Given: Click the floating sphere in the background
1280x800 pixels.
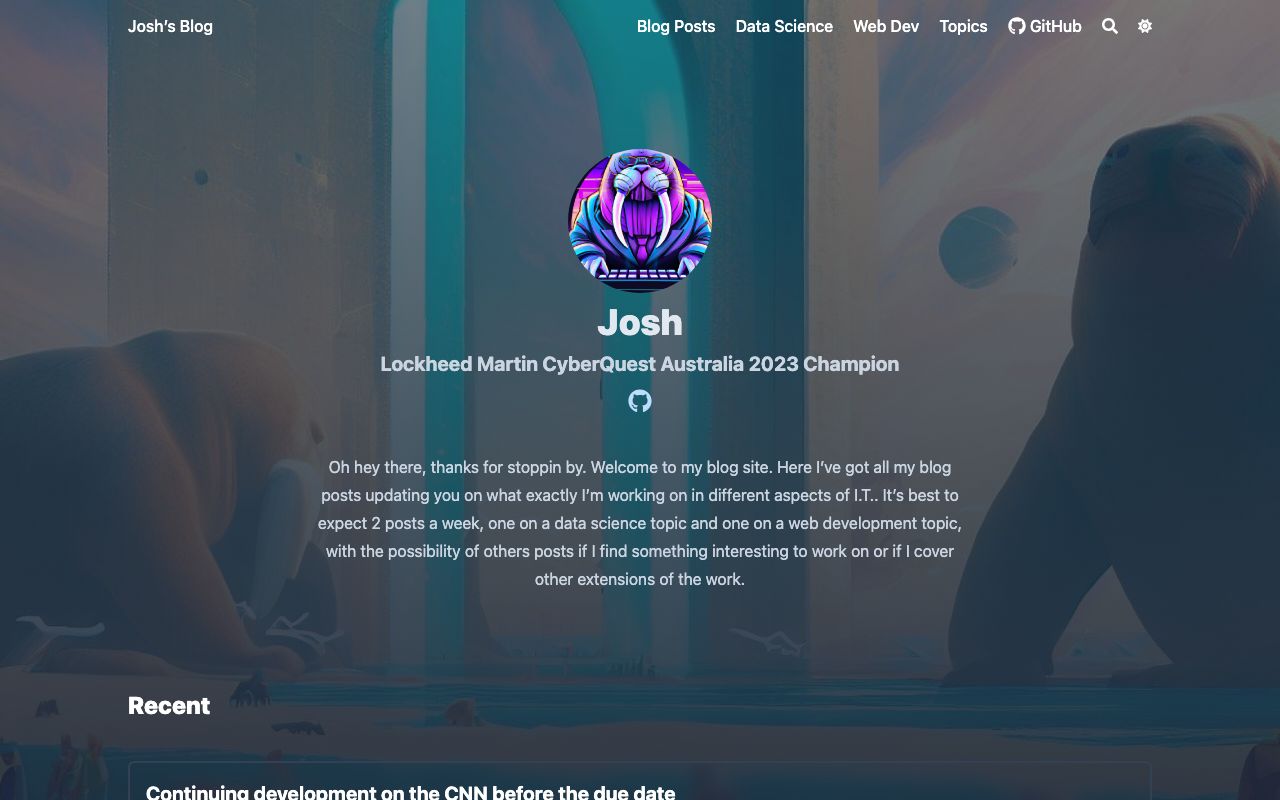Looking at the screenshot, I should point(979,247).
